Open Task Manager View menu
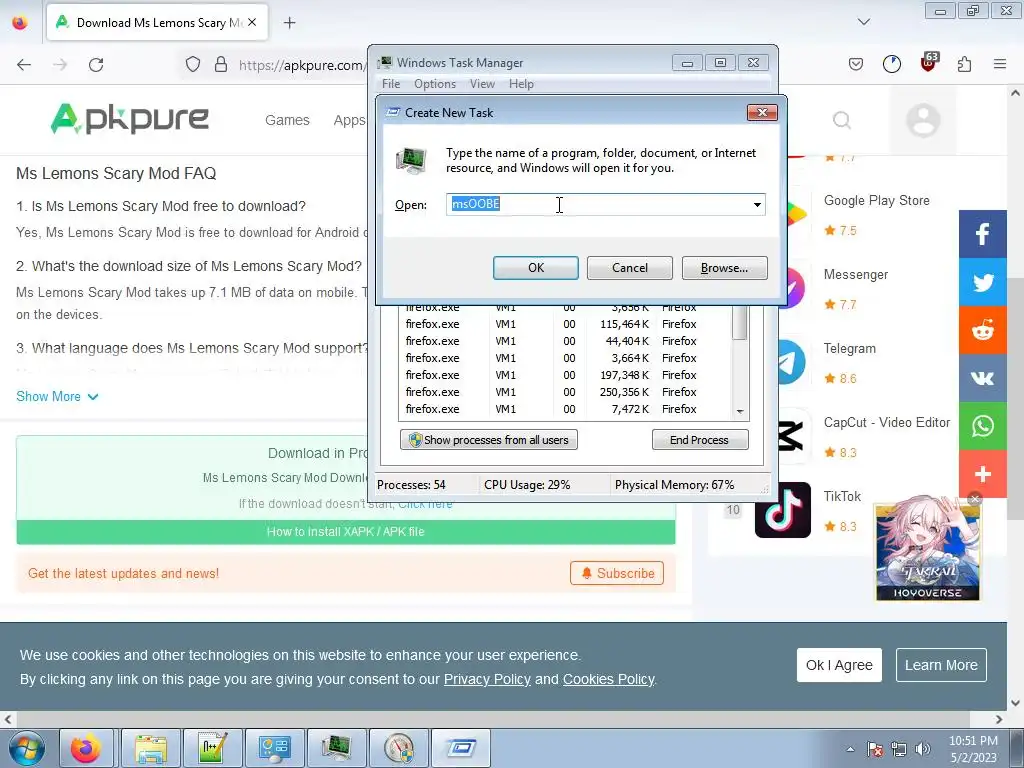The height and width of the screenshot is (768, 1024). [x=482, y=84]
